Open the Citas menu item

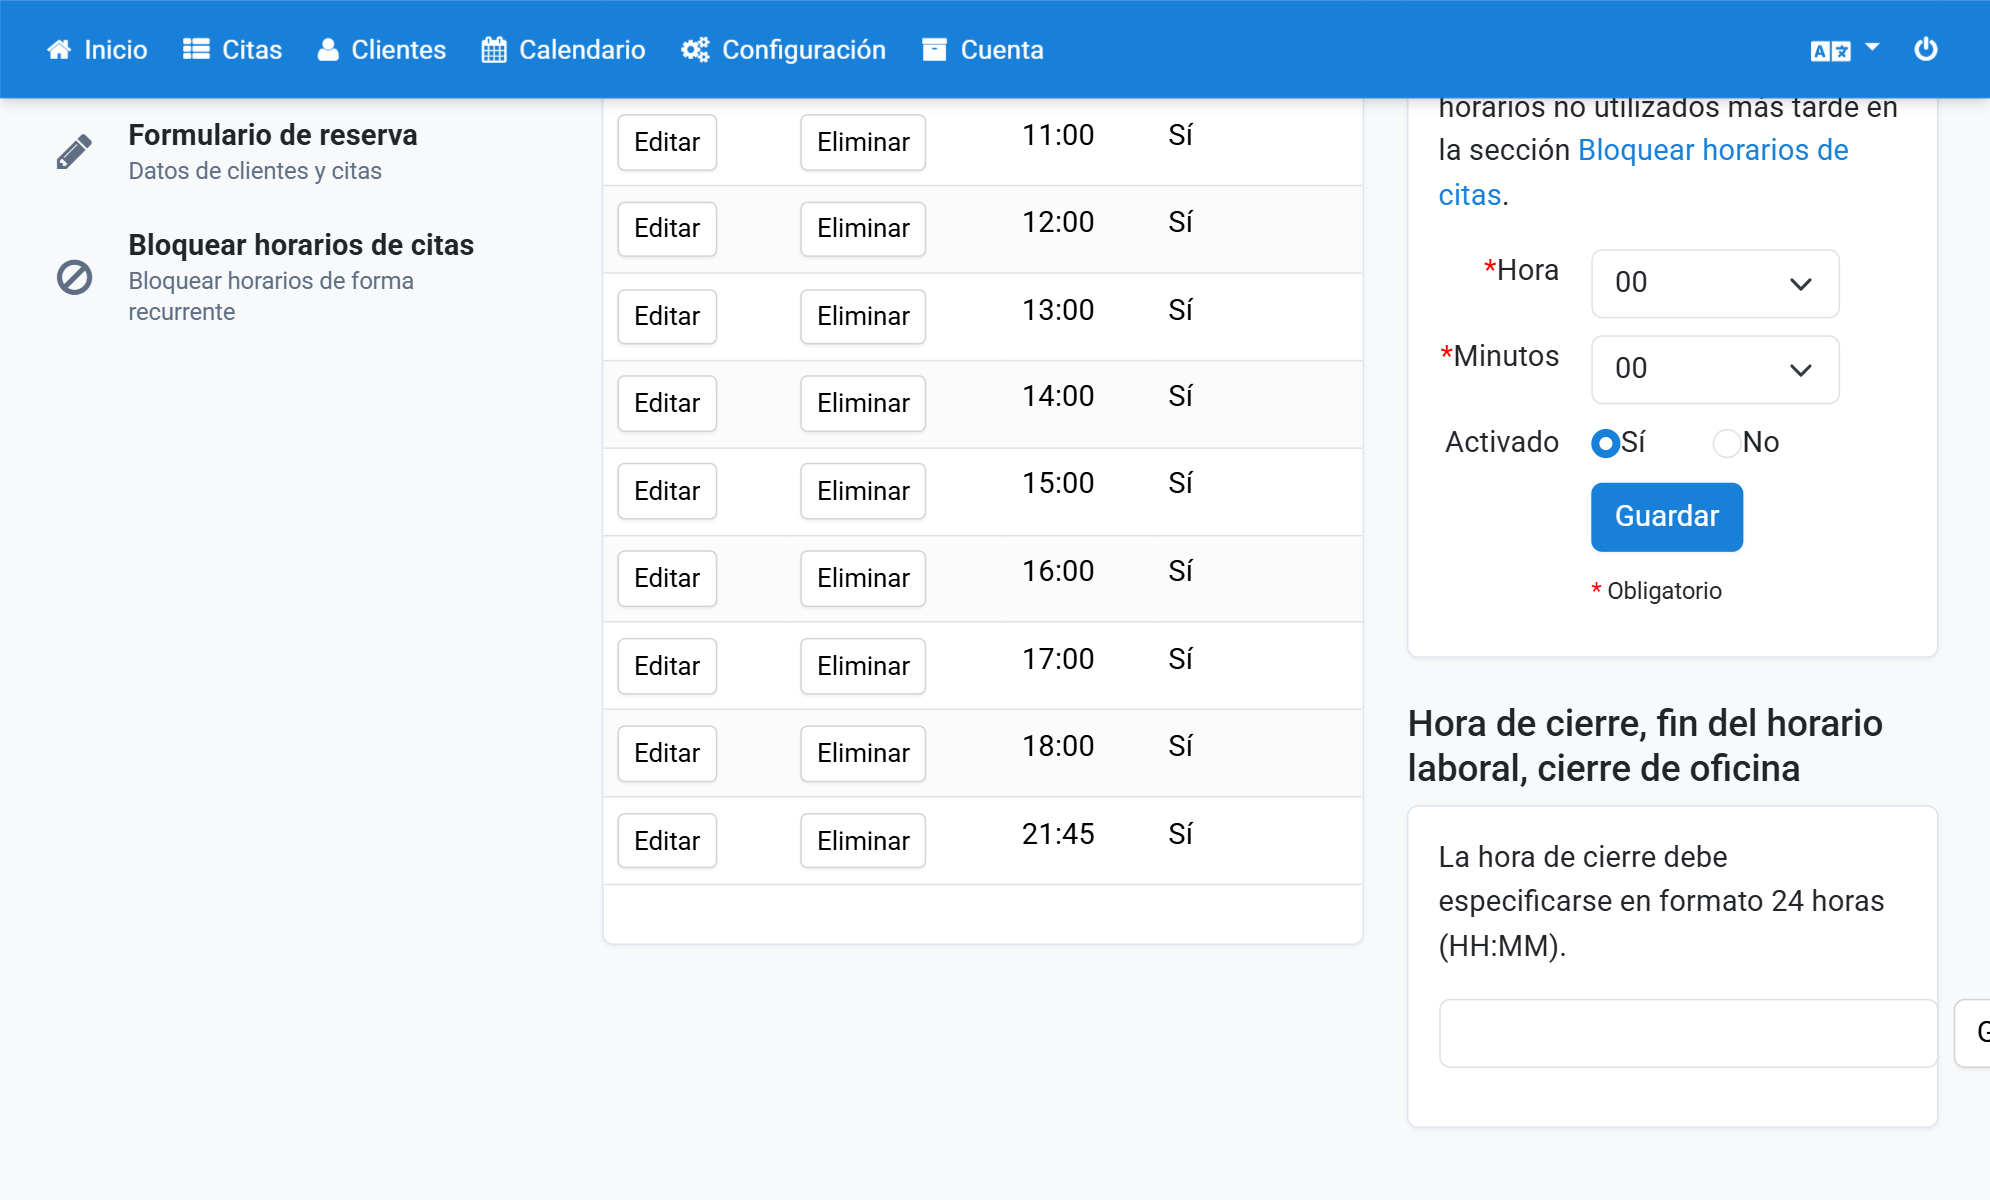(233, 50)
